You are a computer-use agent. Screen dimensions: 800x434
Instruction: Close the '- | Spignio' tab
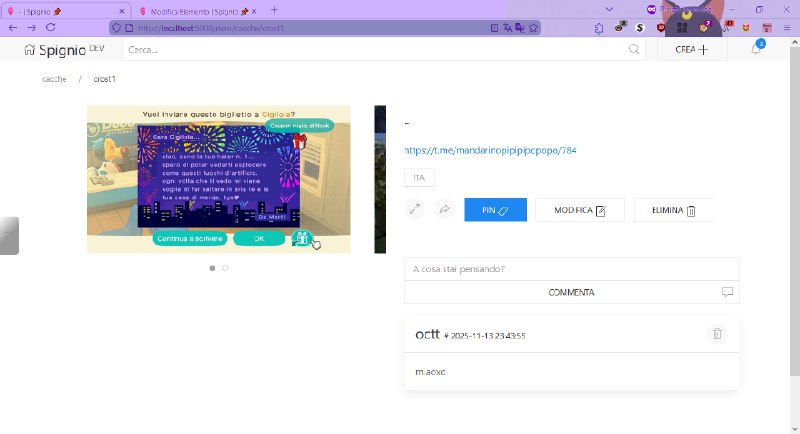[x=121, y=11]
